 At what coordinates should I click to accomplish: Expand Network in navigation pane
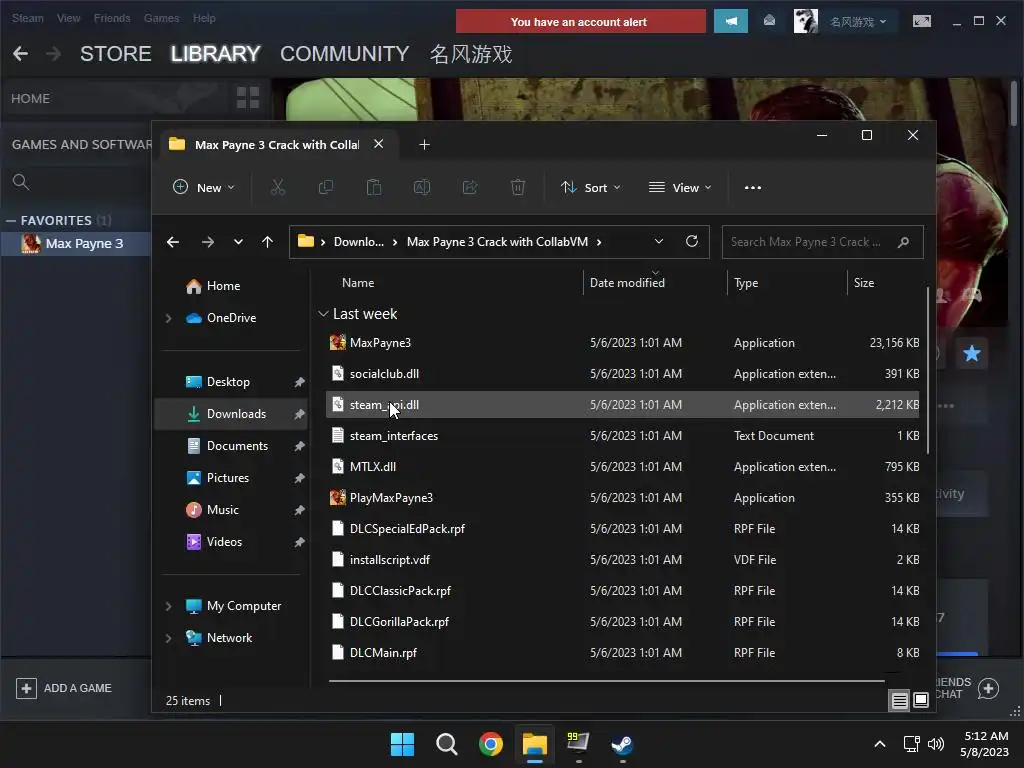click(168, 638)
